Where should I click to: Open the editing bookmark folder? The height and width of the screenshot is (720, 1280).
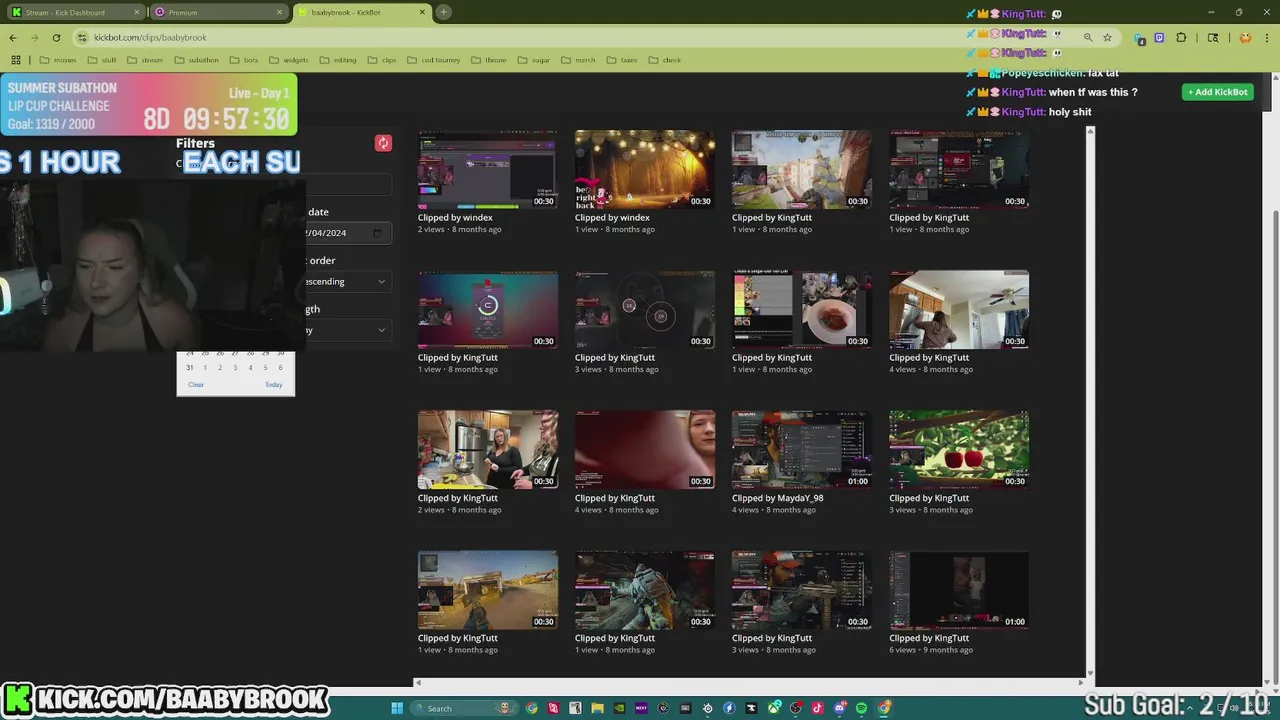pos(338,60)
